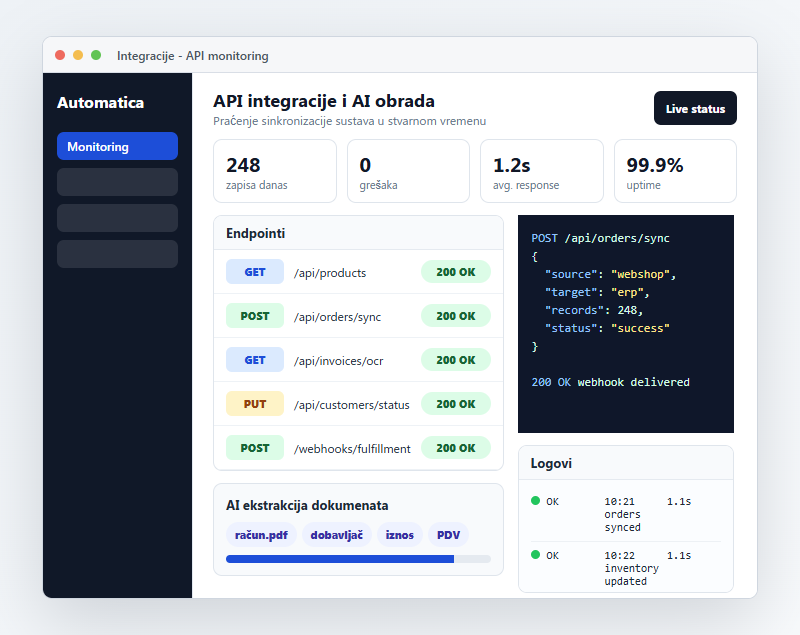Select the račun.pdf chip
Viewport: 800px width, 635px height.
[x=261, y=535]
